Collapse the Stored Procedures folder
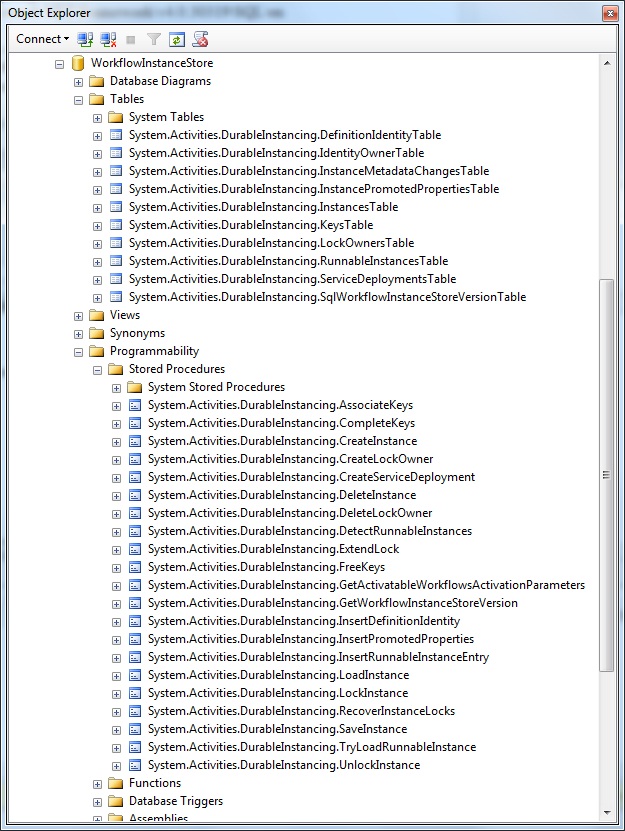This screenshot has height=831, width=625. coord(98,370)
